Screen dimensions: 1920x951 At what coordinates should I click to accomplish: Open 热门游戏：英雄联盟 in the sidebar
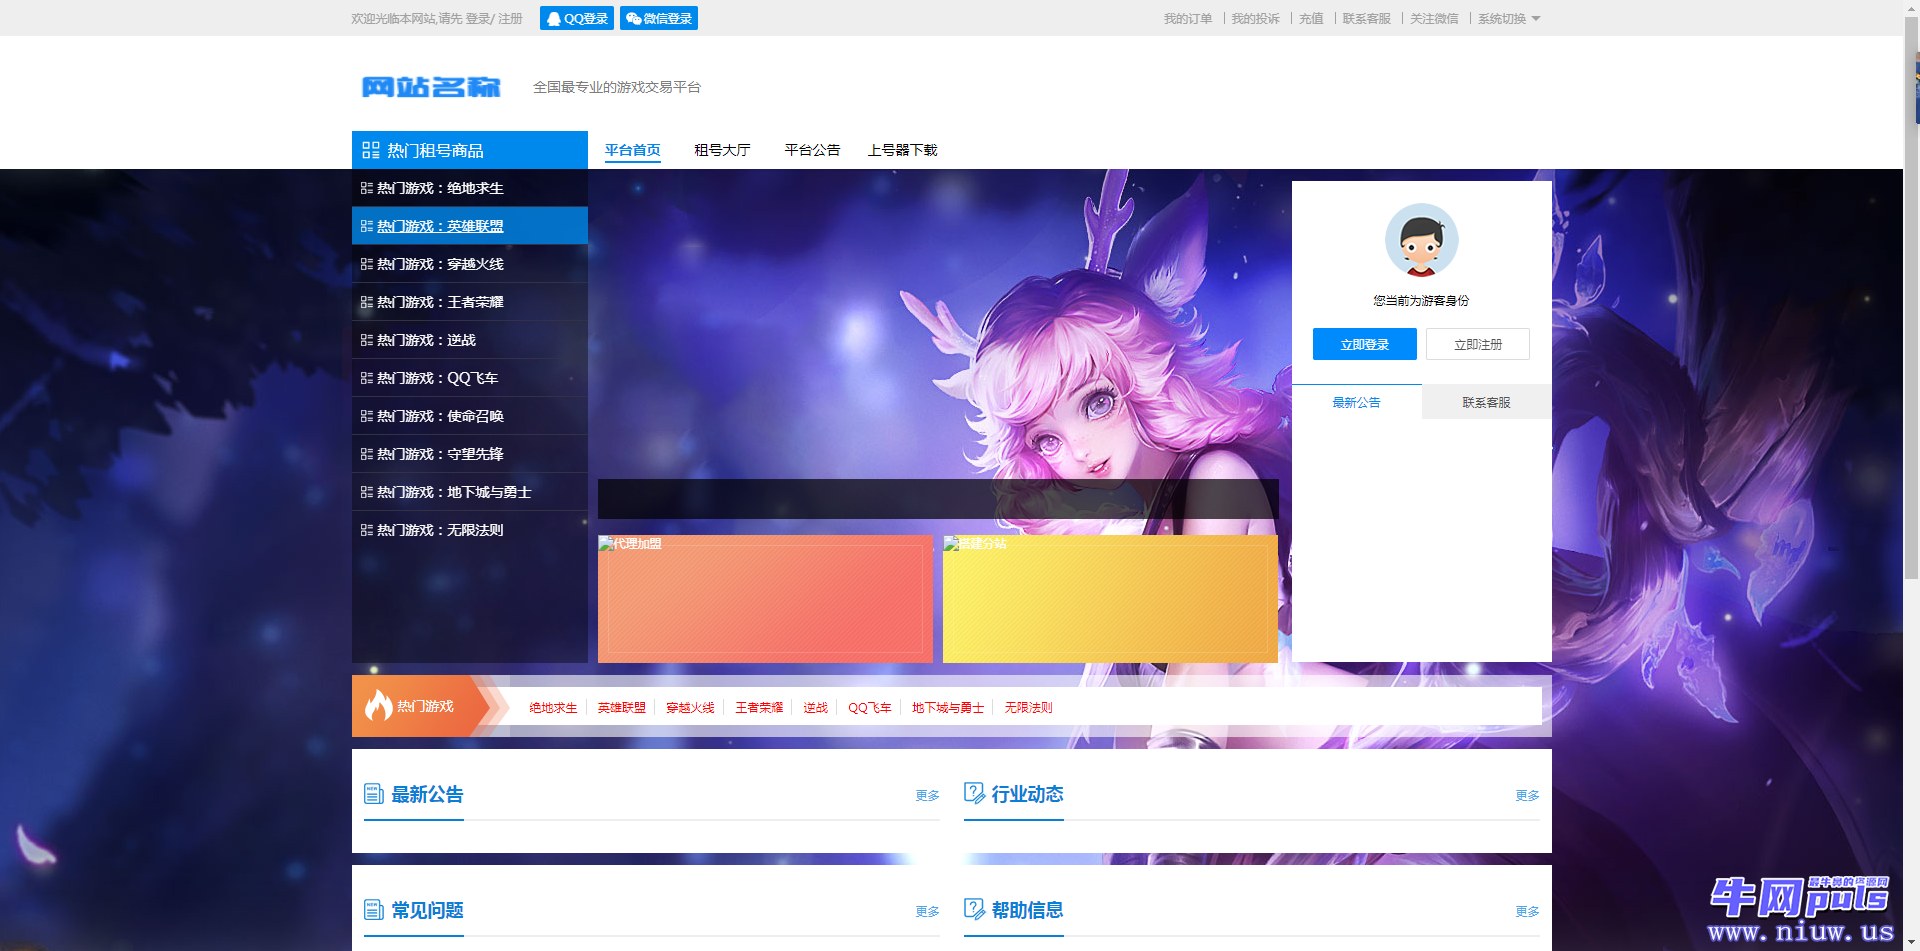pyautogui.click(x=470, y=226)
